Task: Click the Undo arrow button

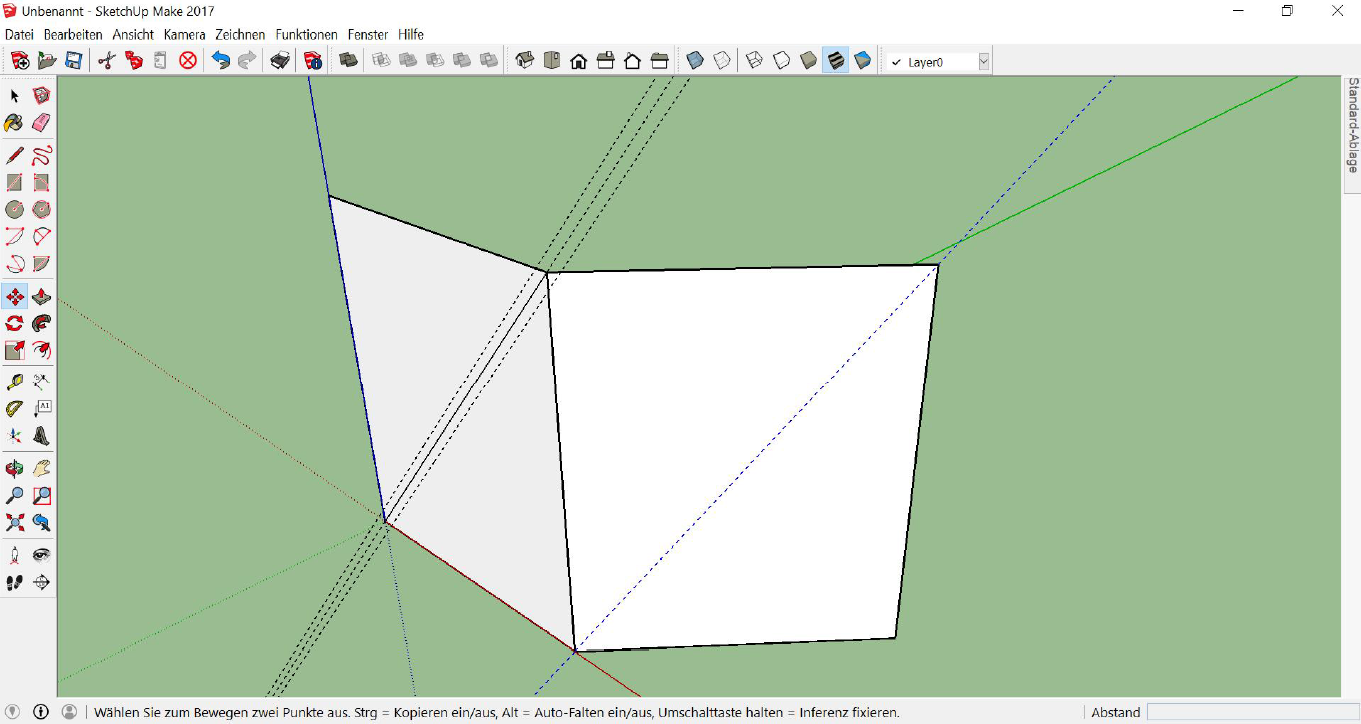Action: tap(220, 61)
